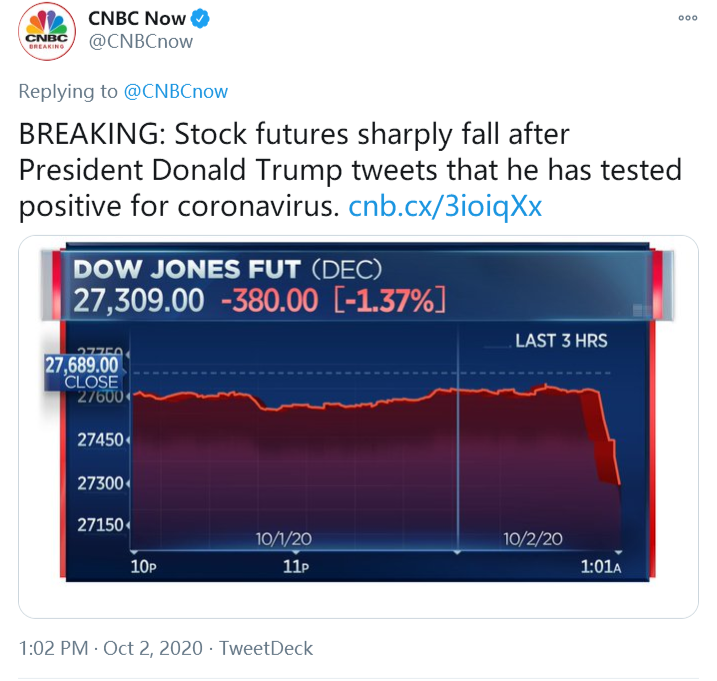Viewport: 717px width, 681px height.
Task: Open @CNBCnow mention in Replying to line
Action: point(175,91)
